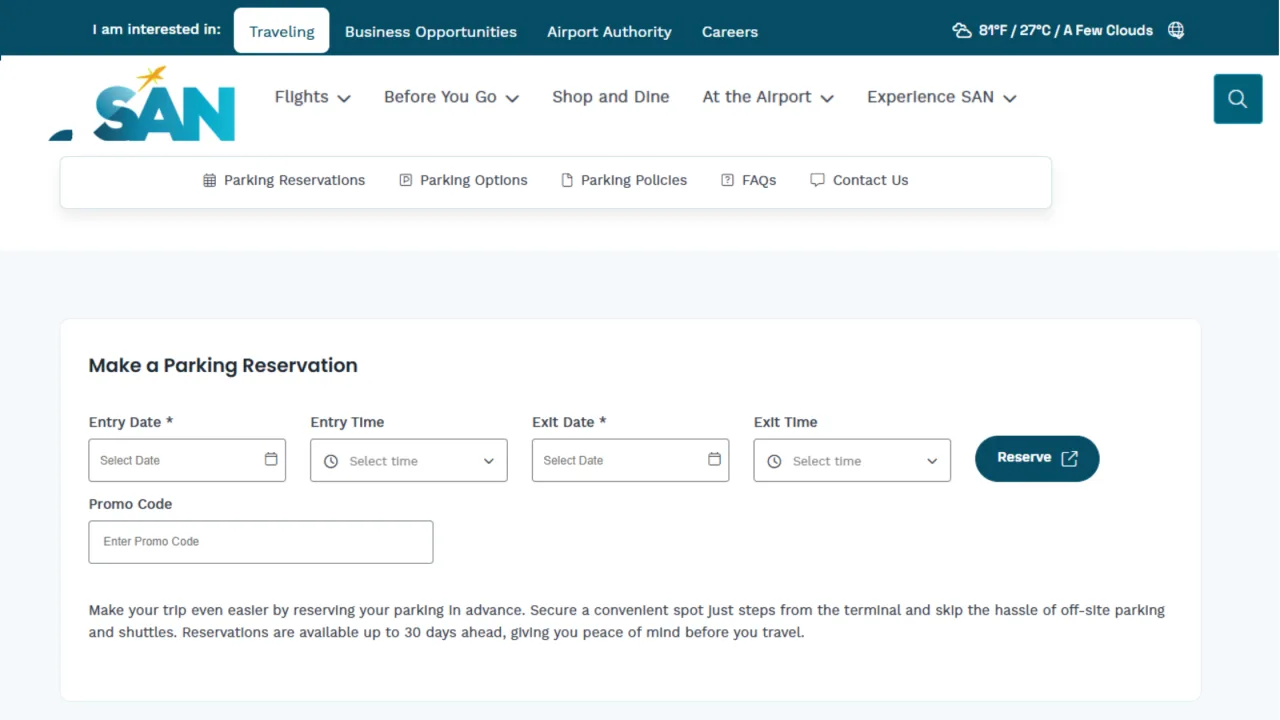Open the site search magnifier button

pos(1238,99)
